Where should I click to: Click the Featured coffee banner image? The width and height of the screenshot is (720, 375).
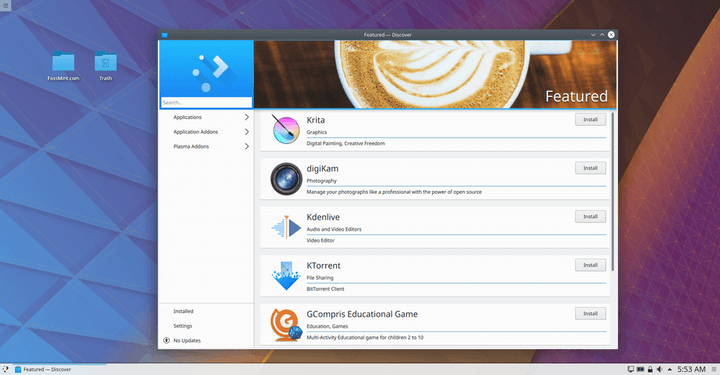pos(435,74)
